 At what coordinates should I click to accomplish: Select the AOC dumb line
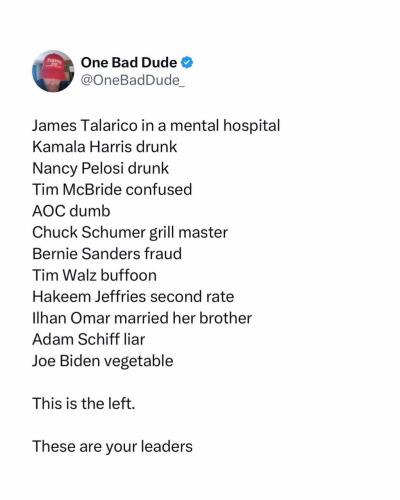point(71,211)
